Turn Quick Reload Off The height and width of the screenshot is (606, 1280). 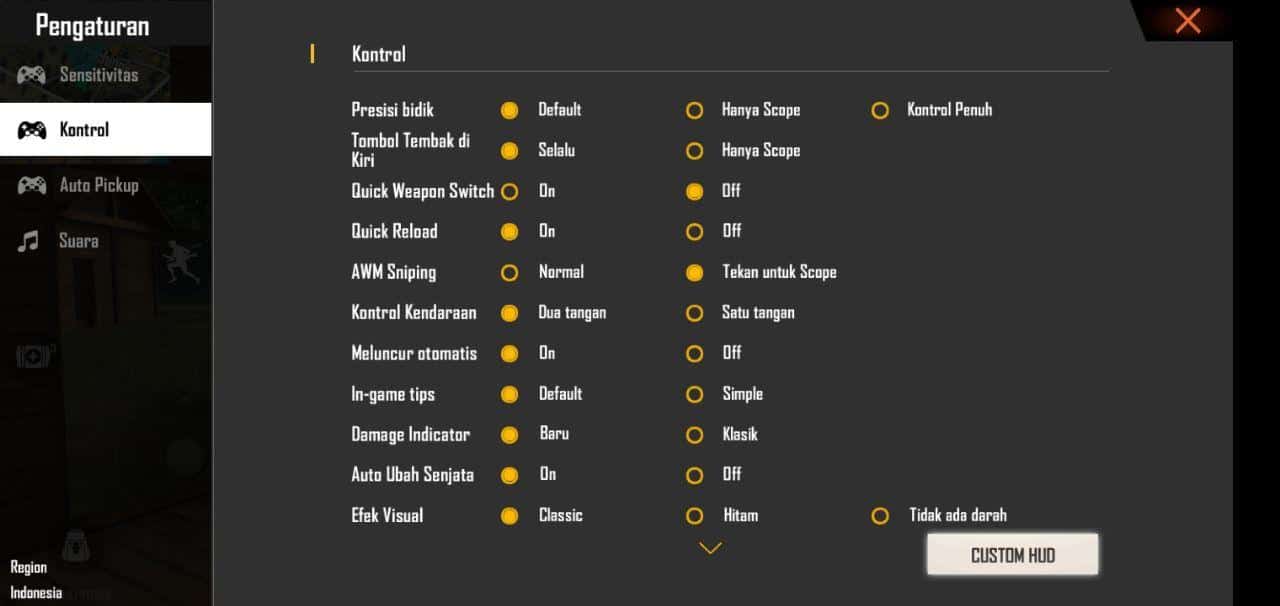pyautogui.click(x=695, y=231)
